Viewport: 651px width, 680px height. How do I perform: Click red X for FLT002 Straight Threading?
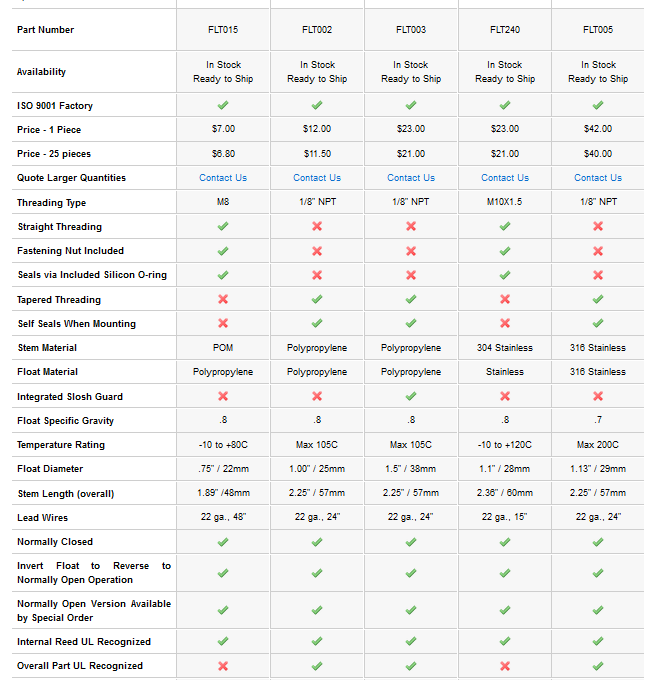317,227
